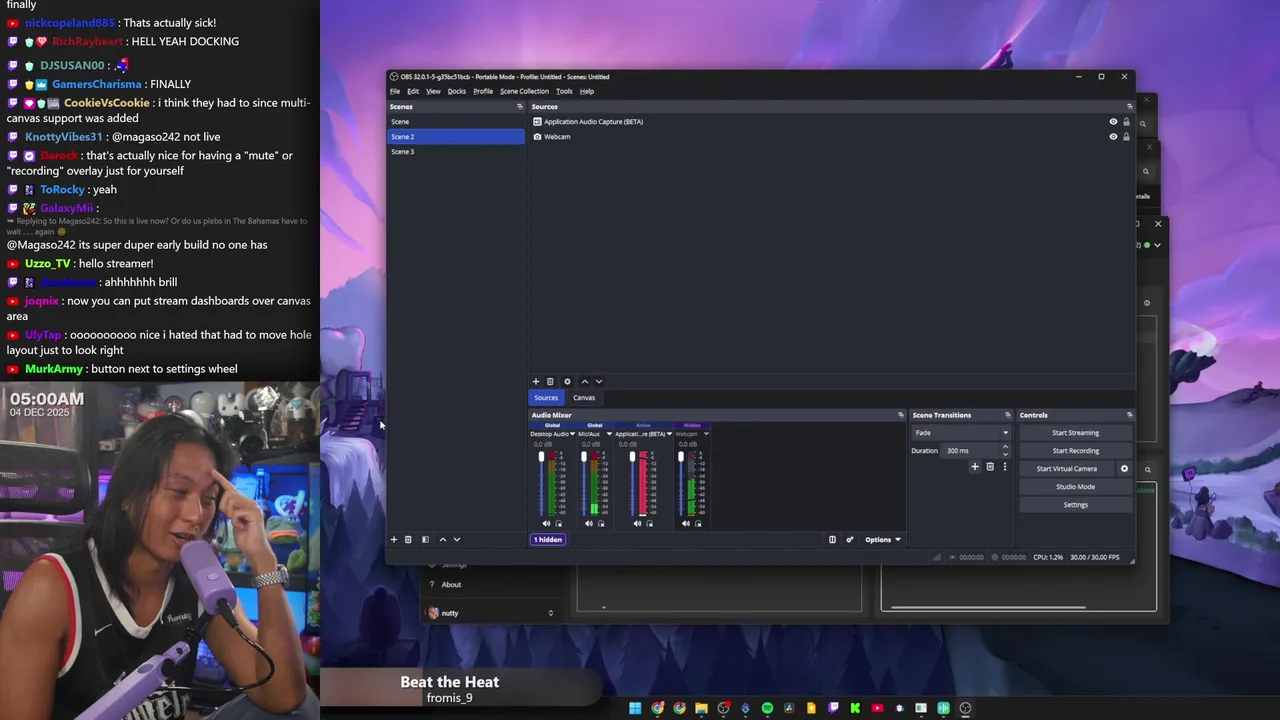
Task: Toggle Desktop Audio monitoring headphone icon
Action: tap(558, 524)
